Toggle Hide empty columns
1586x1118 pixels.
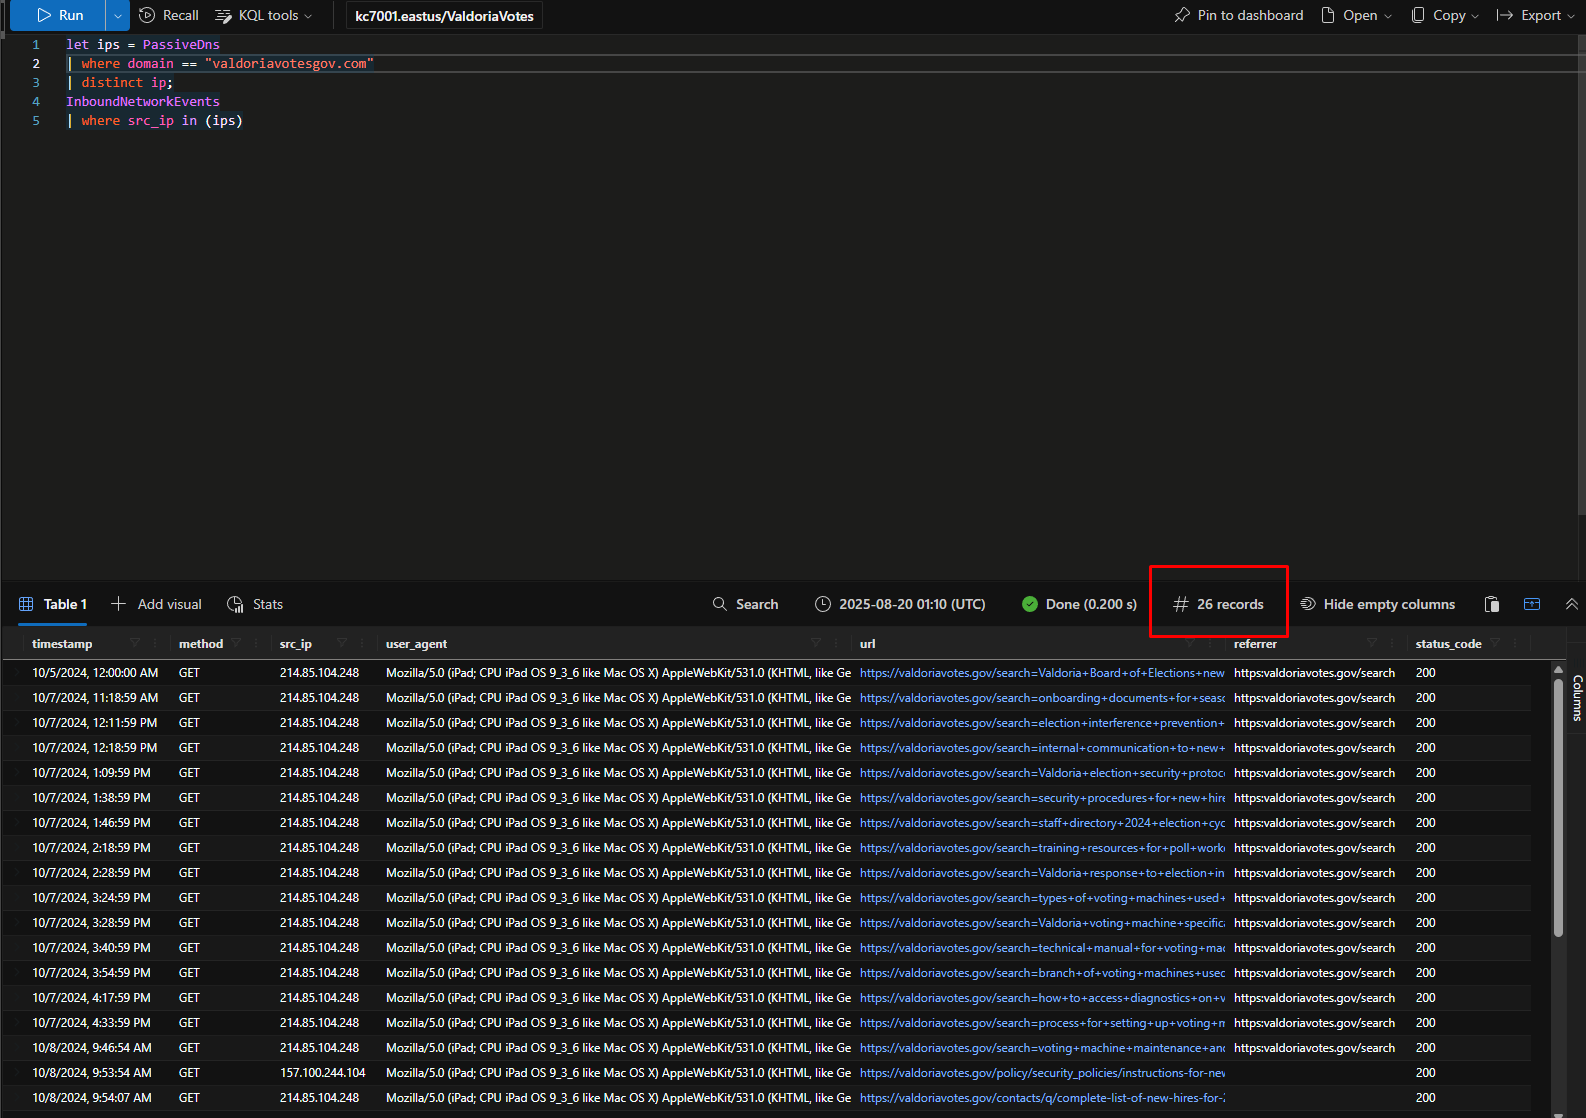(1378, 604)
